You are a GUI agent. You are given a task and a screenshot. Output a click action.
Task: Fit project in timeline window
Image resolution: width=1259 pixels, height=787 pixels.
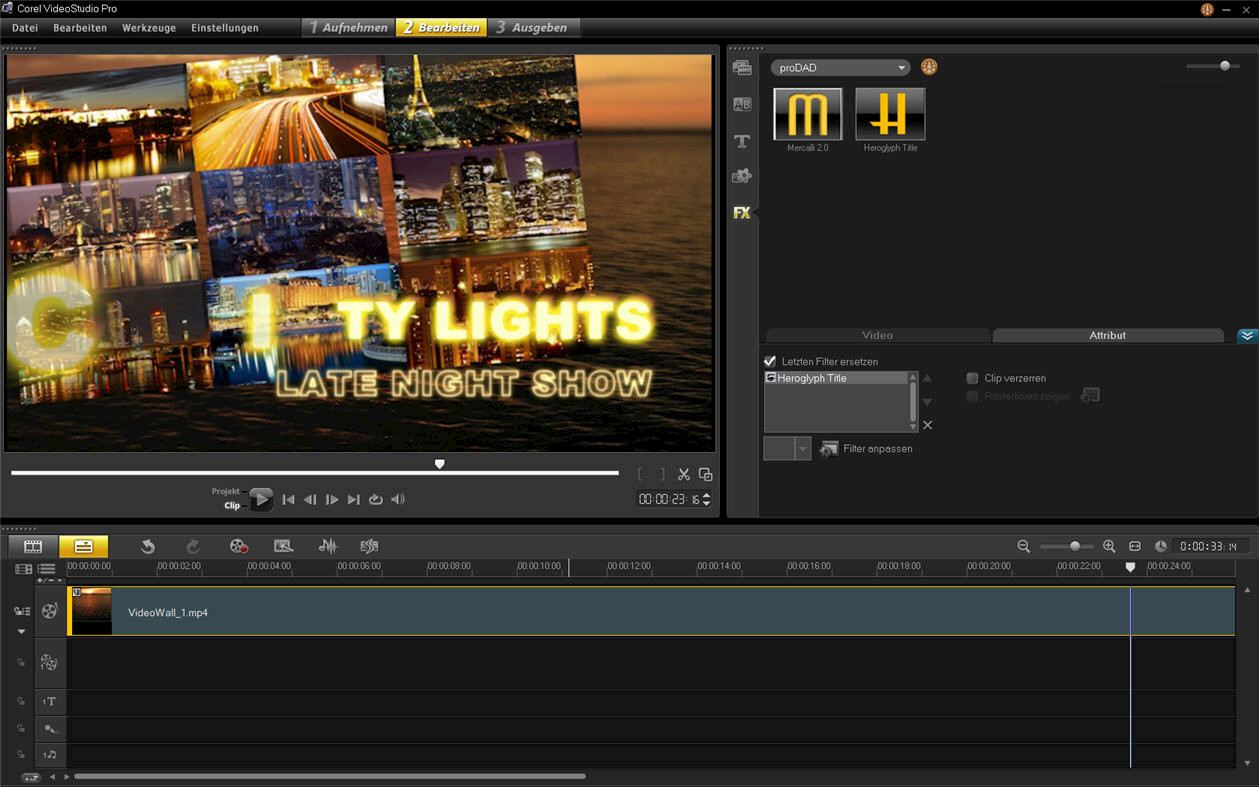[1135, 546]
